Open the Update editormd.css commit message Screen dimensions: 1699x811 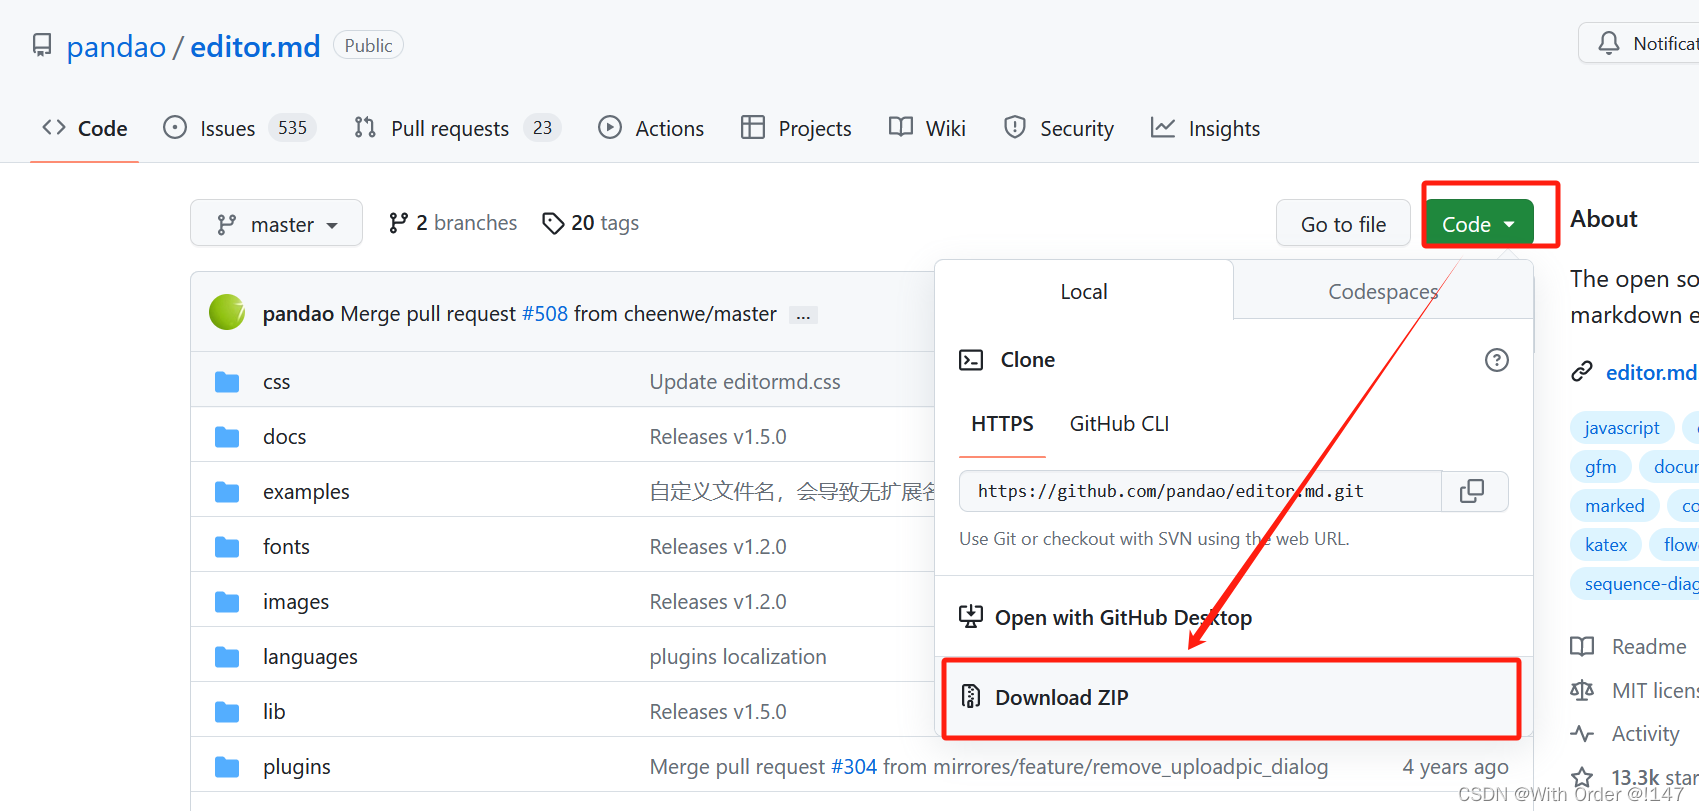(745, 382)
